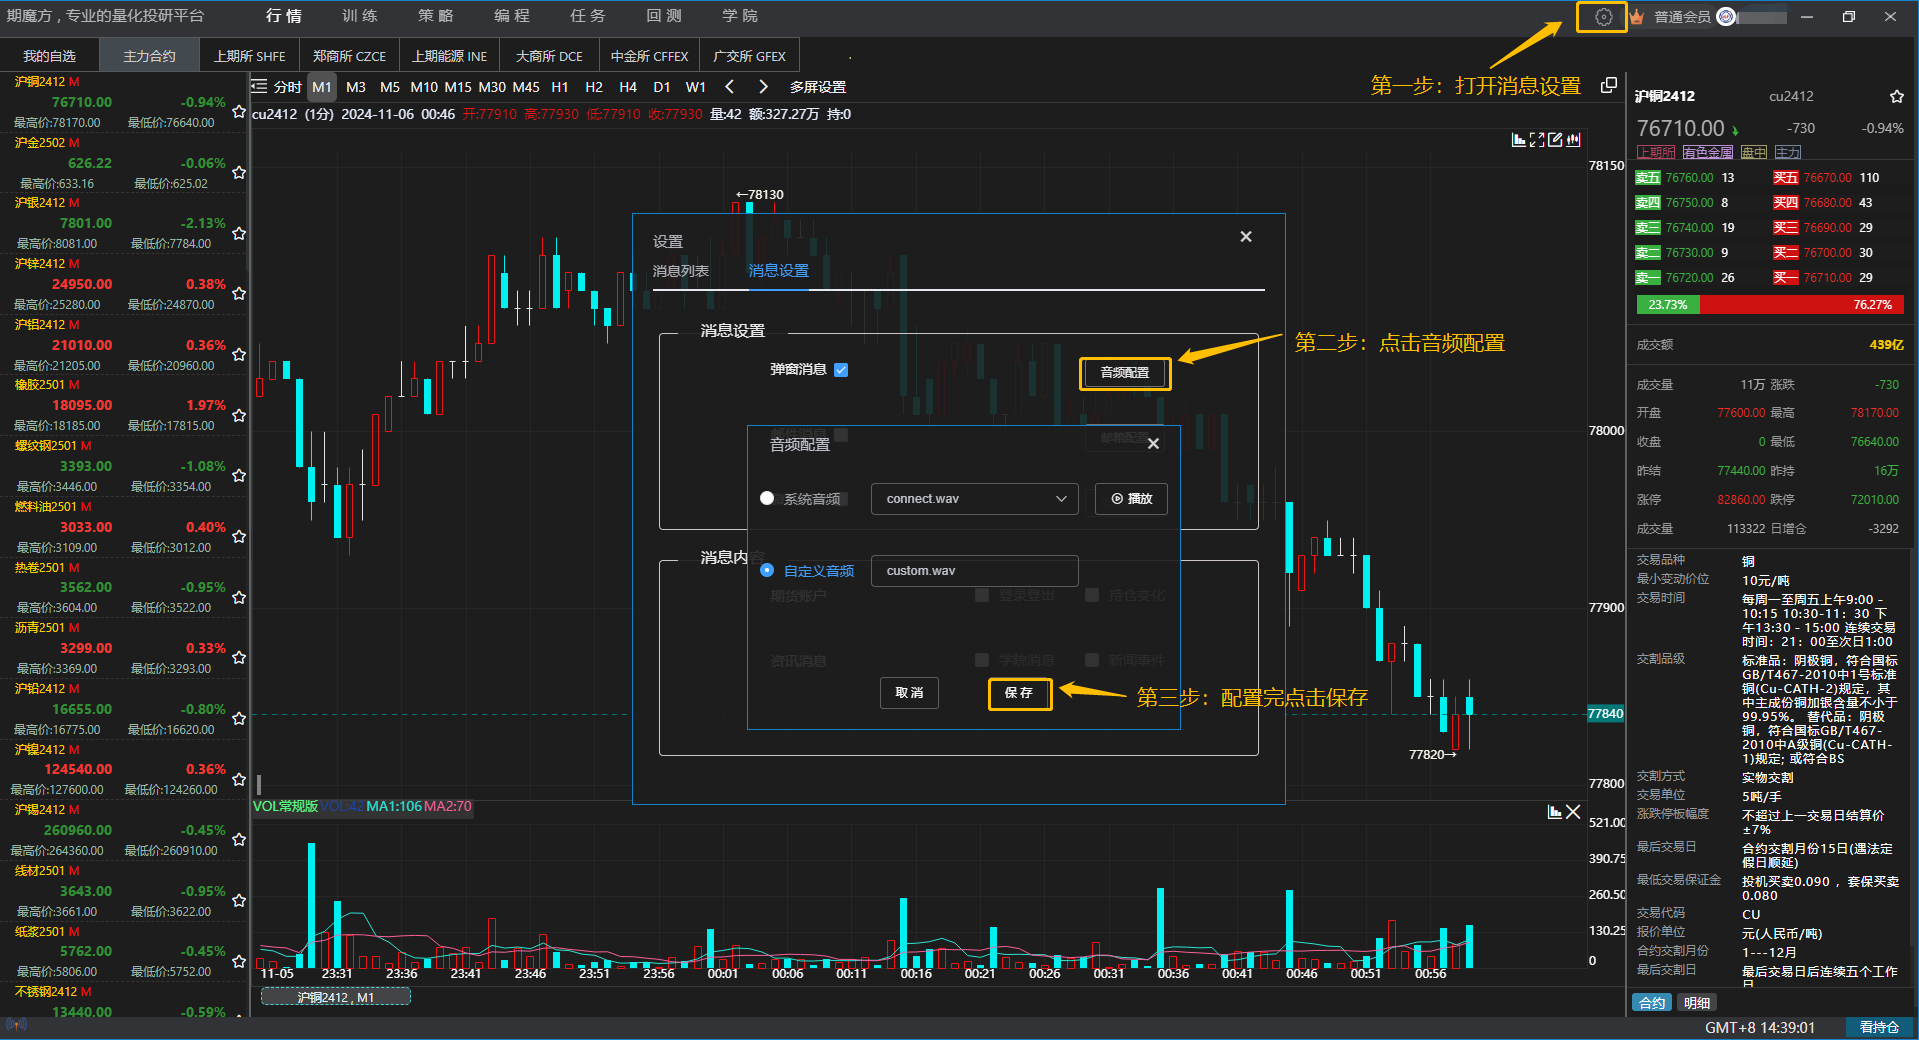Switch to 明细 tab in detail panel
The height and width of the screenshot is (1040, 1919).
pos(1697,1002)
